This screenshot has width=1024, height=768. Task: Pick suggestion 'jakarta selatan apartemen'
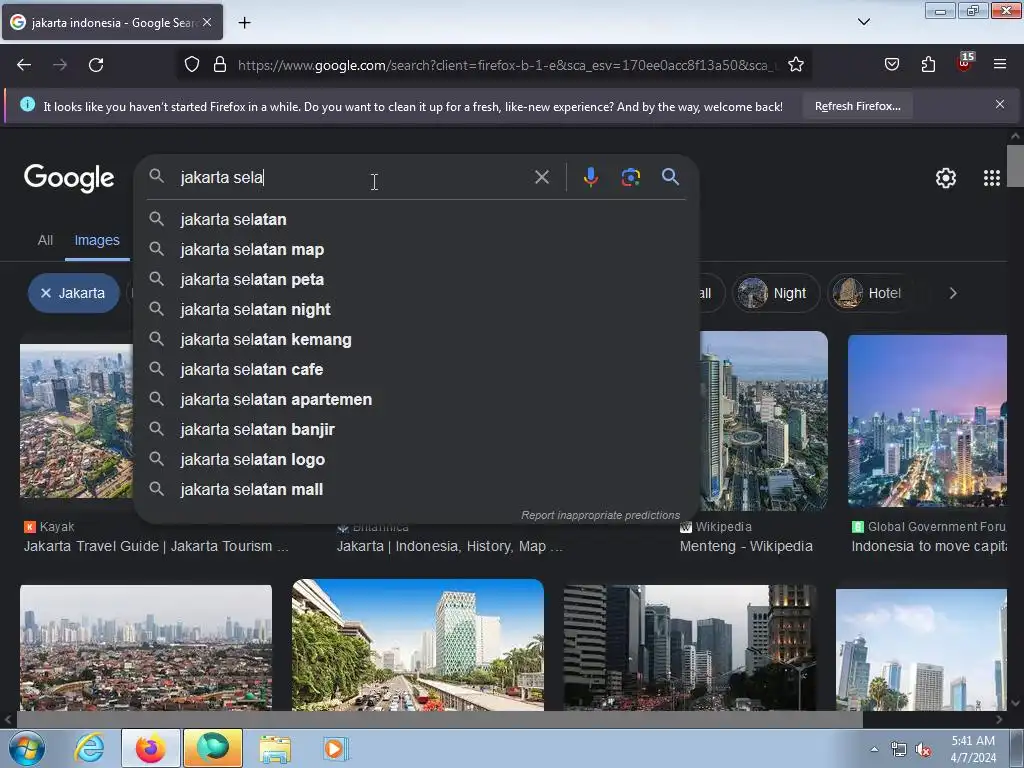coord(417,400)
